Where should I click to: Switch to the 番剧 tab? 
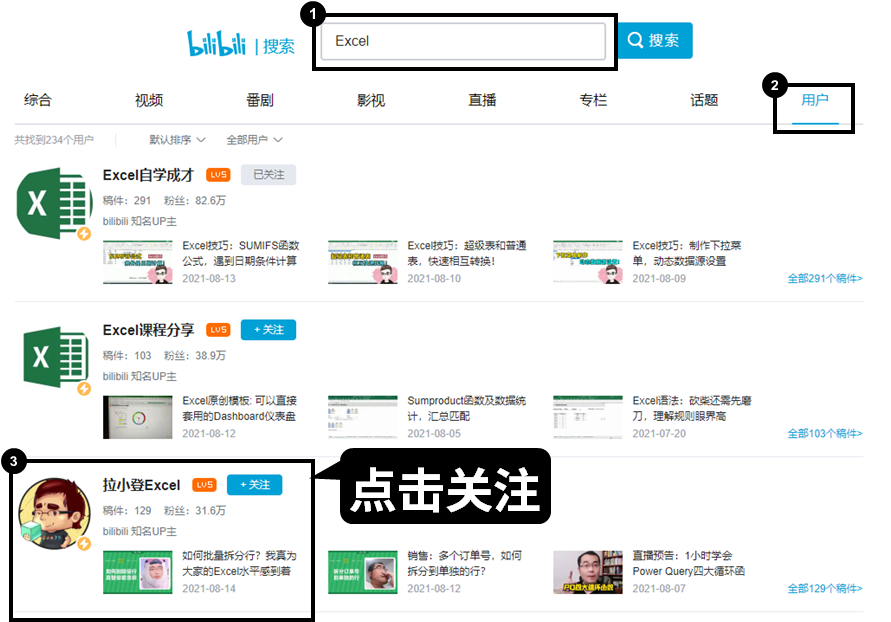point(260,101)
